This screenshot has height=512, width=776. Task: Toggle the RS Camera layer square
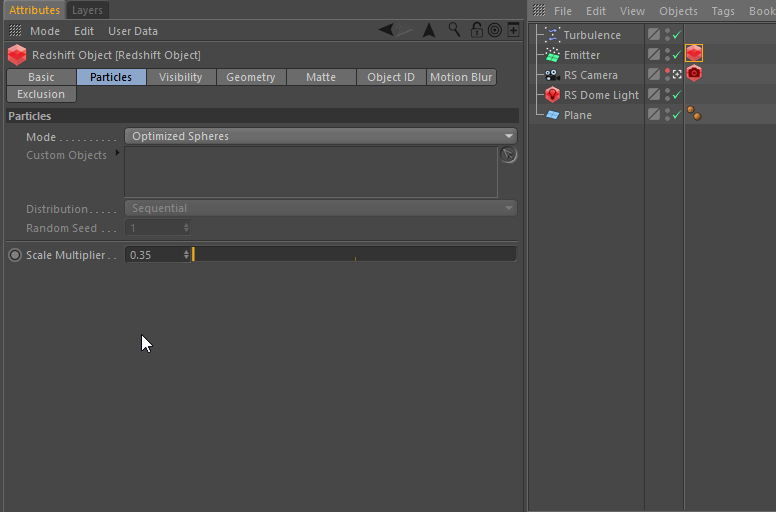654,74
